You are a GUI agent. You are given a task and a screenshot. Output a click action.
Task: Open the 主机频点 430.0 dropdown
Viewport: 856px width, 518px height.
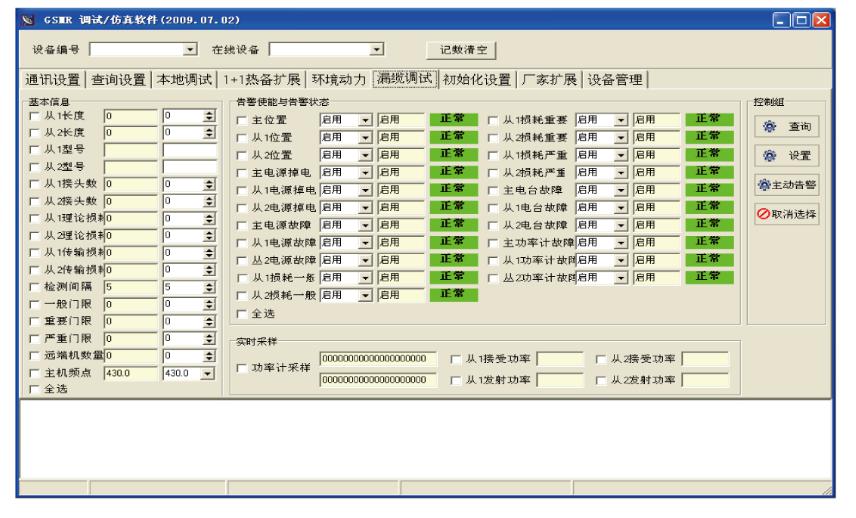pyautogui.click(x=209, y=372)
